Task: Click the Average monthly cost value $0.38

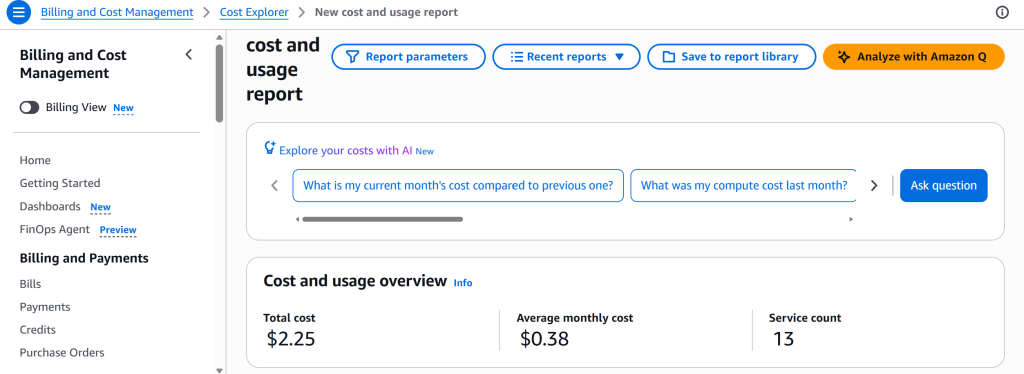Action: pos(545,339)
